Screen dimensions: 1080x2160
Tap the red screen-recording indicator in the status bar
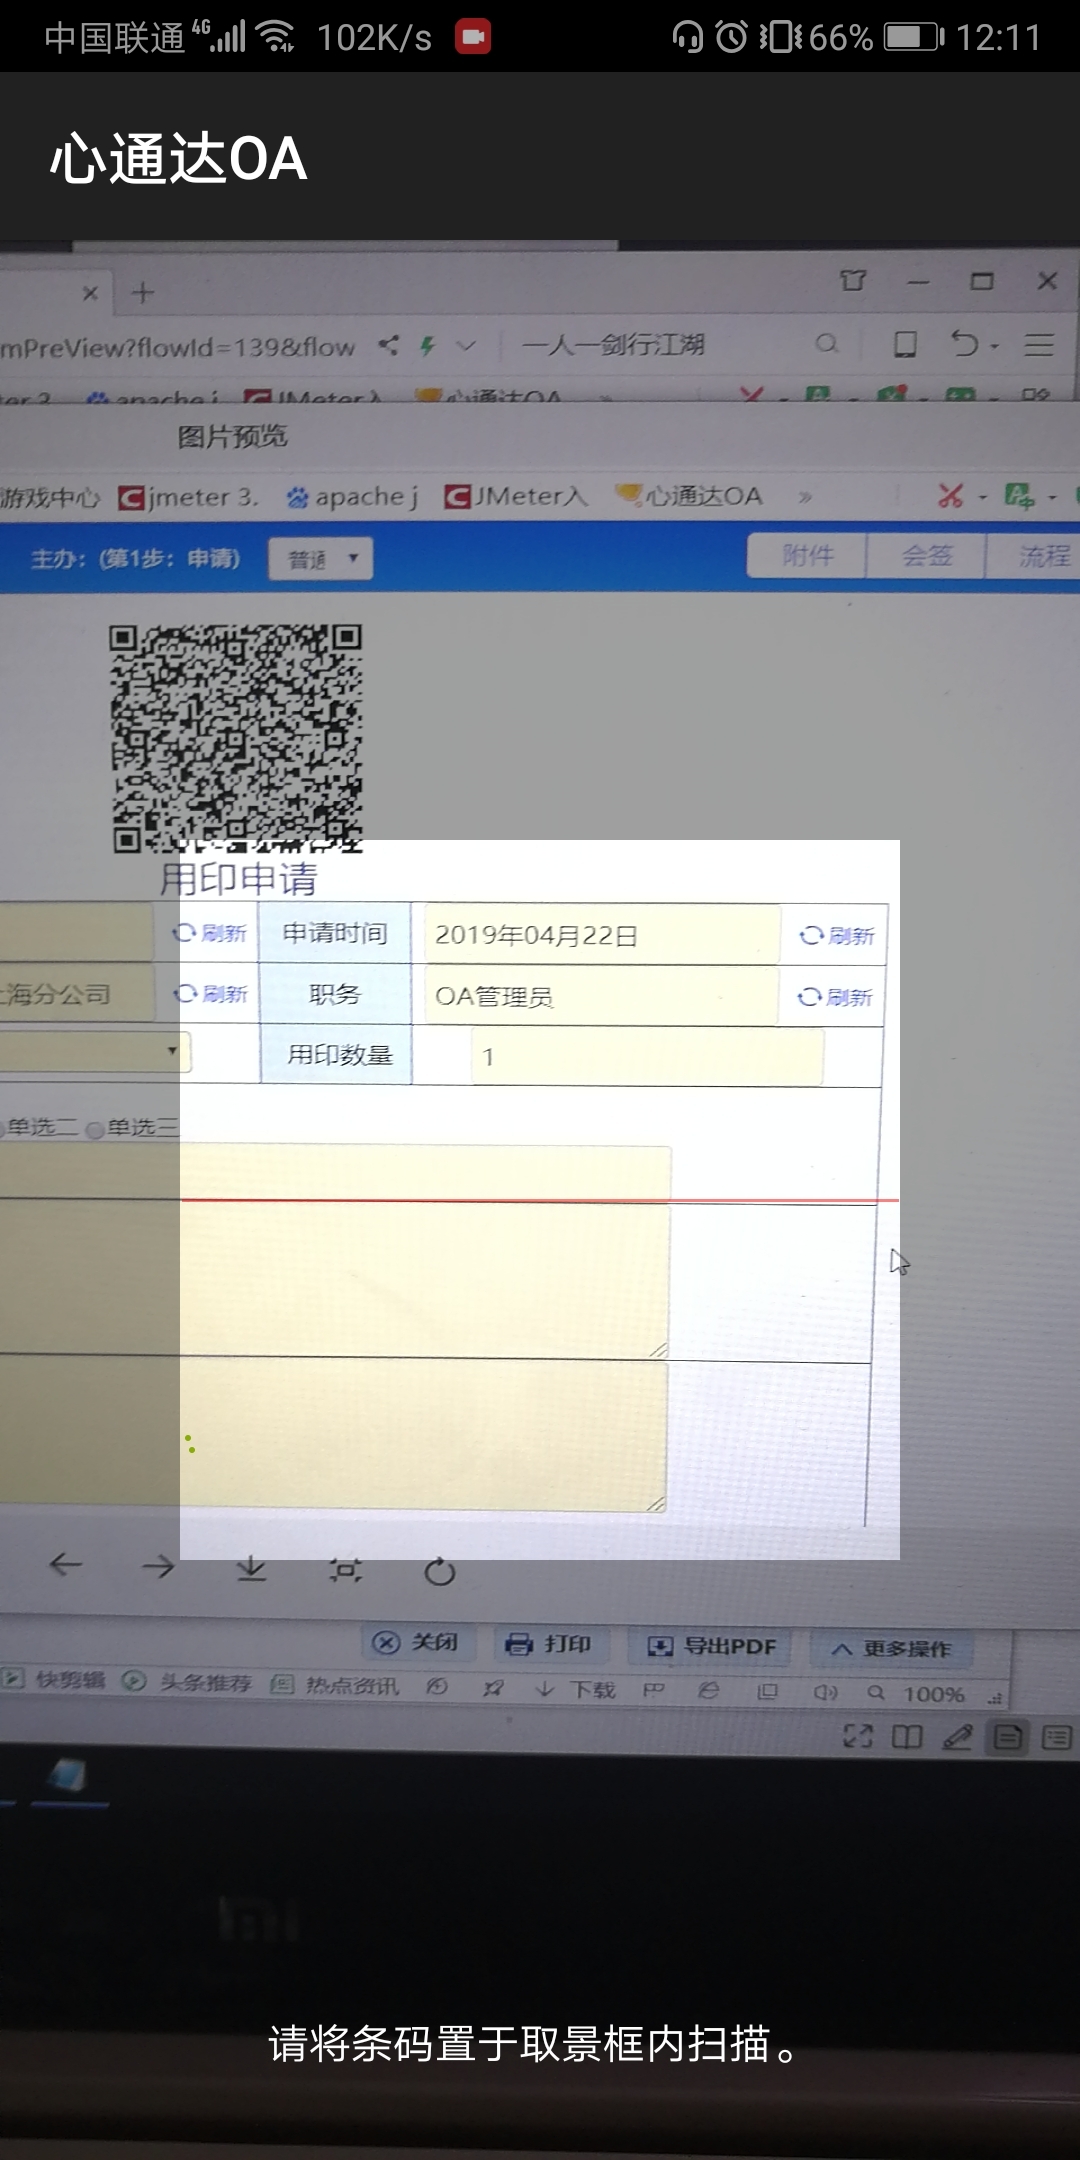[x=473, y=37]
